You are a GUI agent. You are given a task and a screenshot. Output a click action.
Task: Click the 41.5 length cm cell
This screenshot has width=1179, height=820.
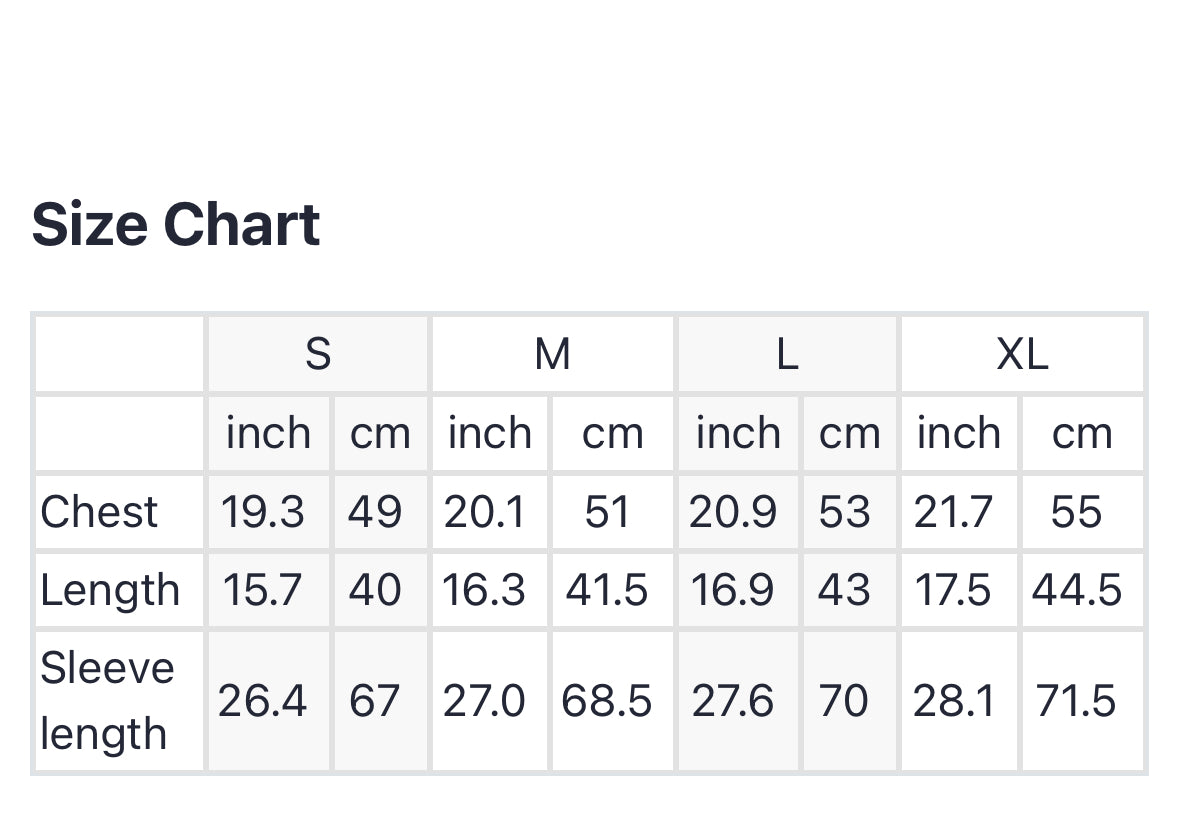[x=606, y=590]
